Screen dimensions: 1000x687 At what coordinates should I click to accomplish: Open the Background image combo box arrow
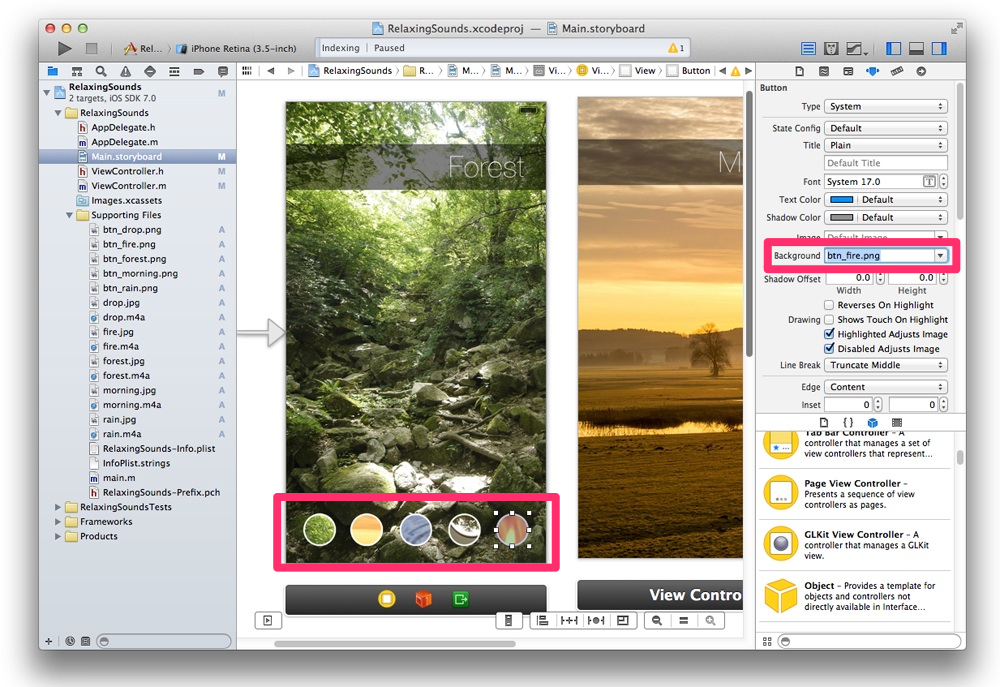[x=940, y=256]
